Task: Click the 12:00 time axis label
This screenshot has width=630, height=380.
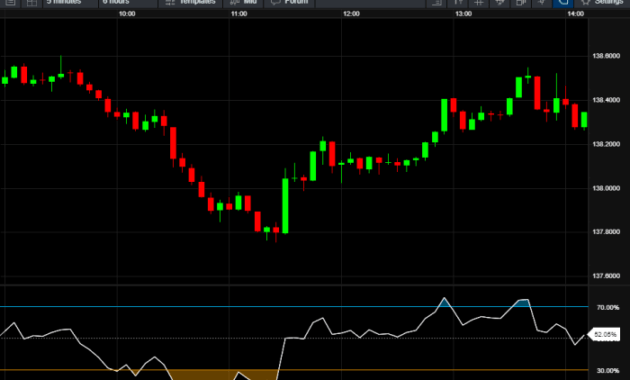Action: (351, 14)
